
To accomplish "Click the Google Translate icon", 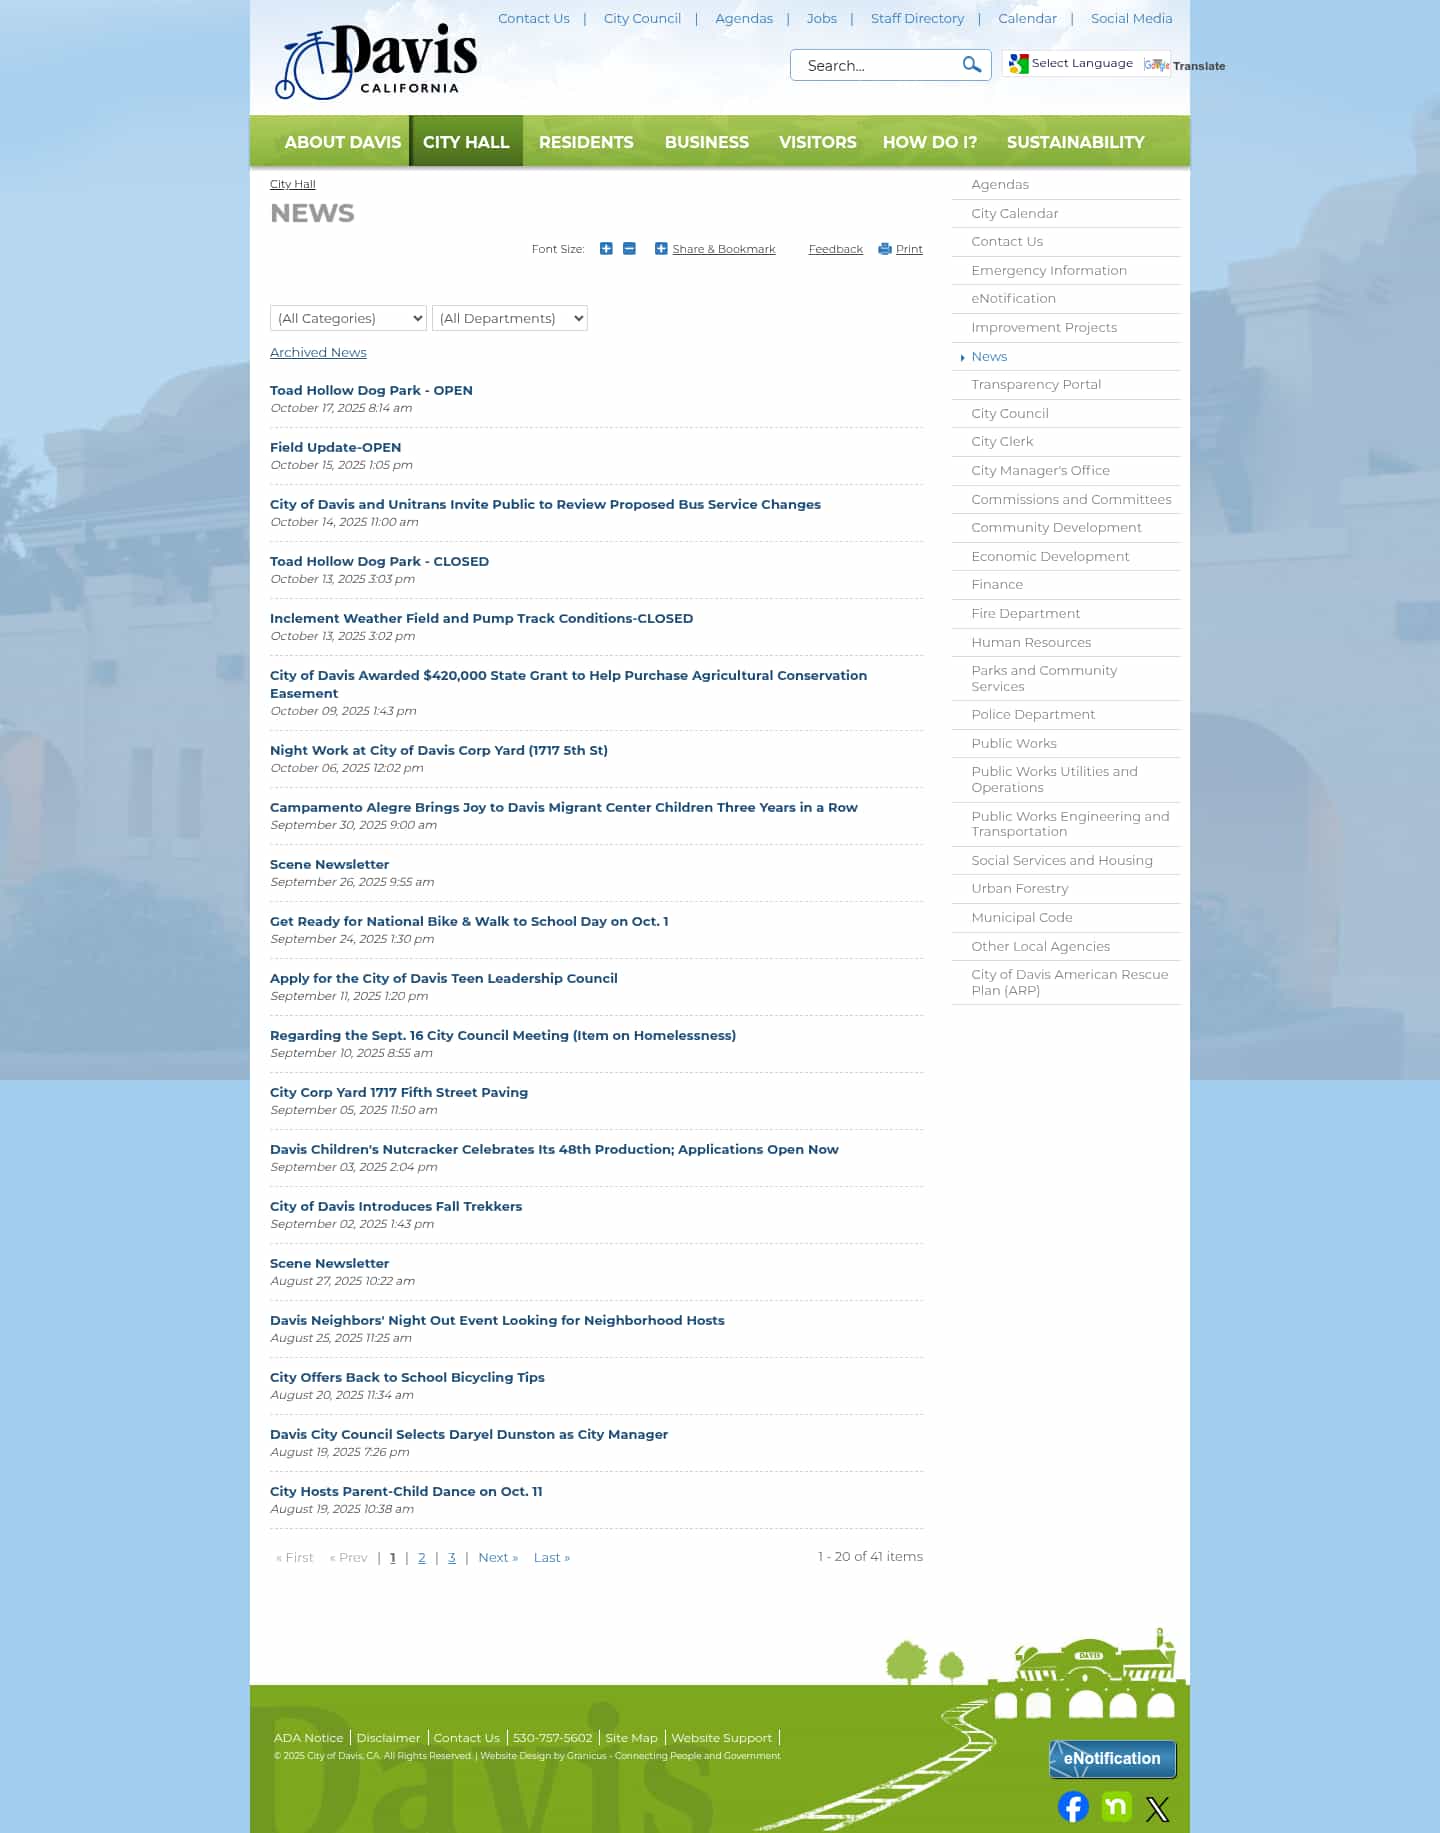I will [x=1156, y=65].
